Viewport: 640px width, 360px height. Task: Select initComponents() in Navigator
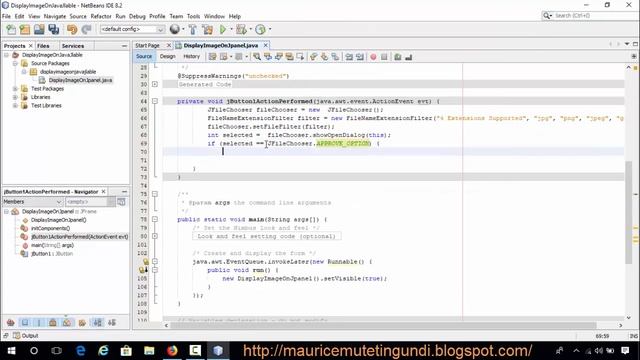51,228
